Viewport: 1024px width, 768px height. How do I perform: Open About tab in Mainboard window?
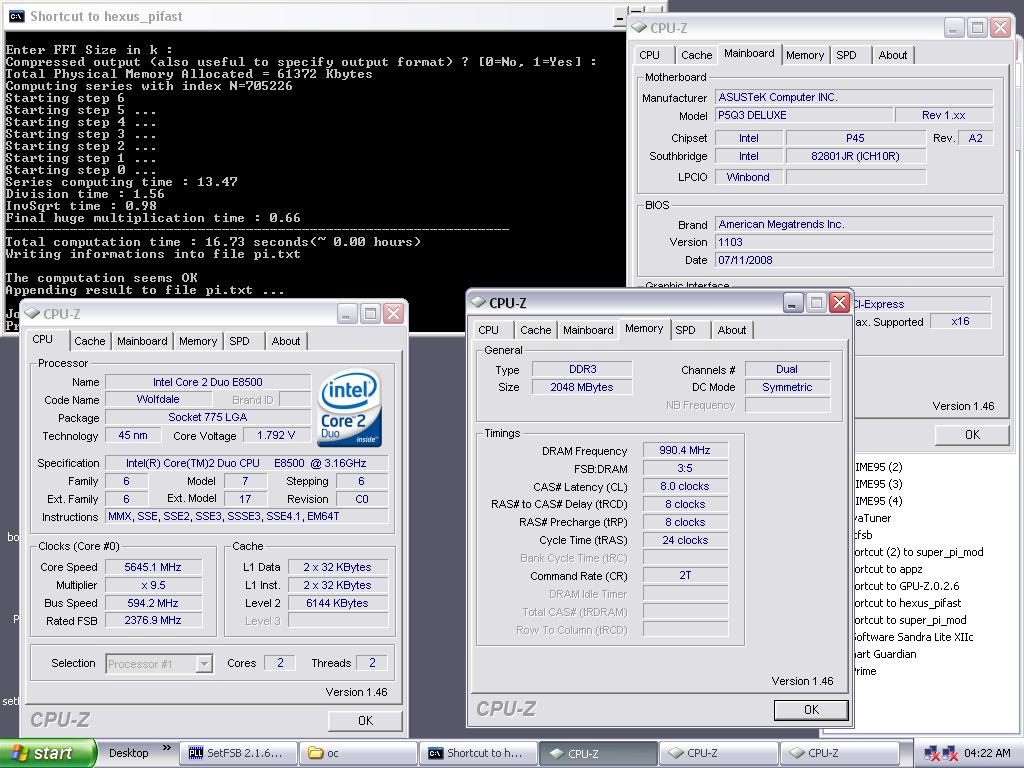[x=892, y=55]
